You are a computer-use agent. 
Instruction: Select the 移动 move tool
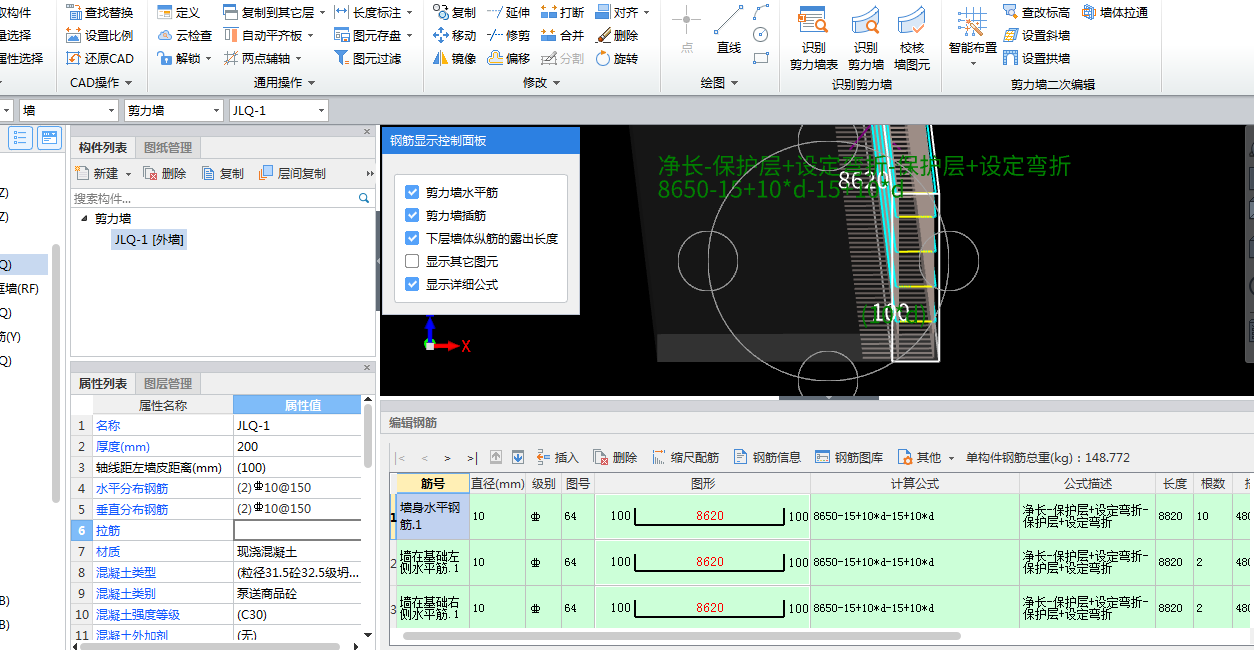click(x=454, y=35)
